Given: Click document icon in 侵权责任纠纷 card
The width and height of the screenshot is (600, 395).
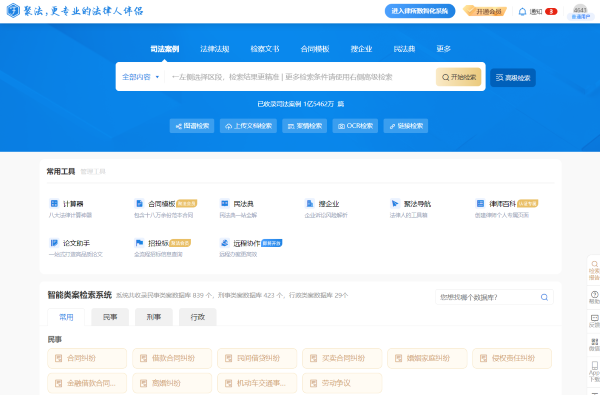Looking at the screenshot, I should click(x=483, y=358).
